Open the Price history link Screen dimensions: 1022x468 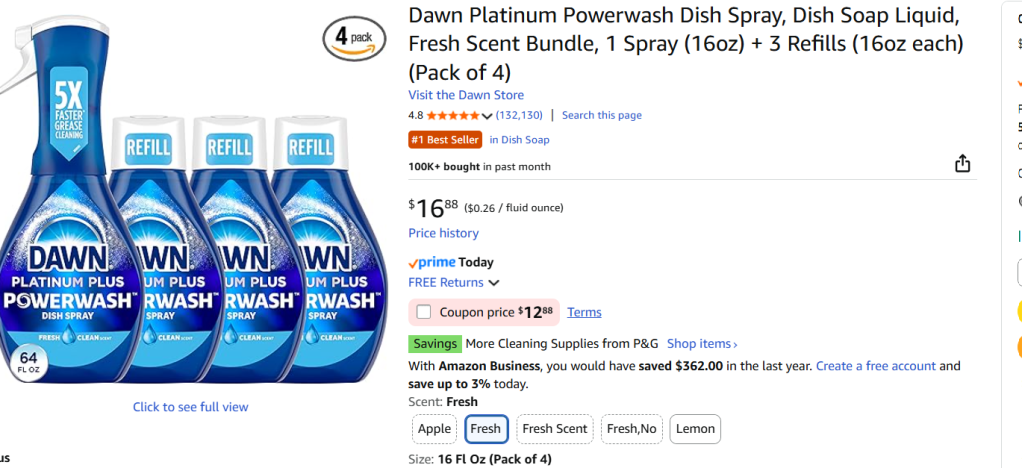click(x=443, y=233)
